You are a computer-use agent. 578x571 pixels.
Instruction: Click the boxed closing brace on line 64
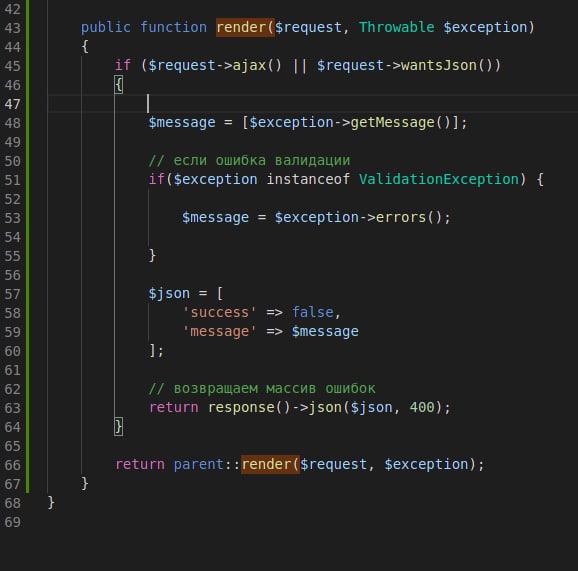118,427
